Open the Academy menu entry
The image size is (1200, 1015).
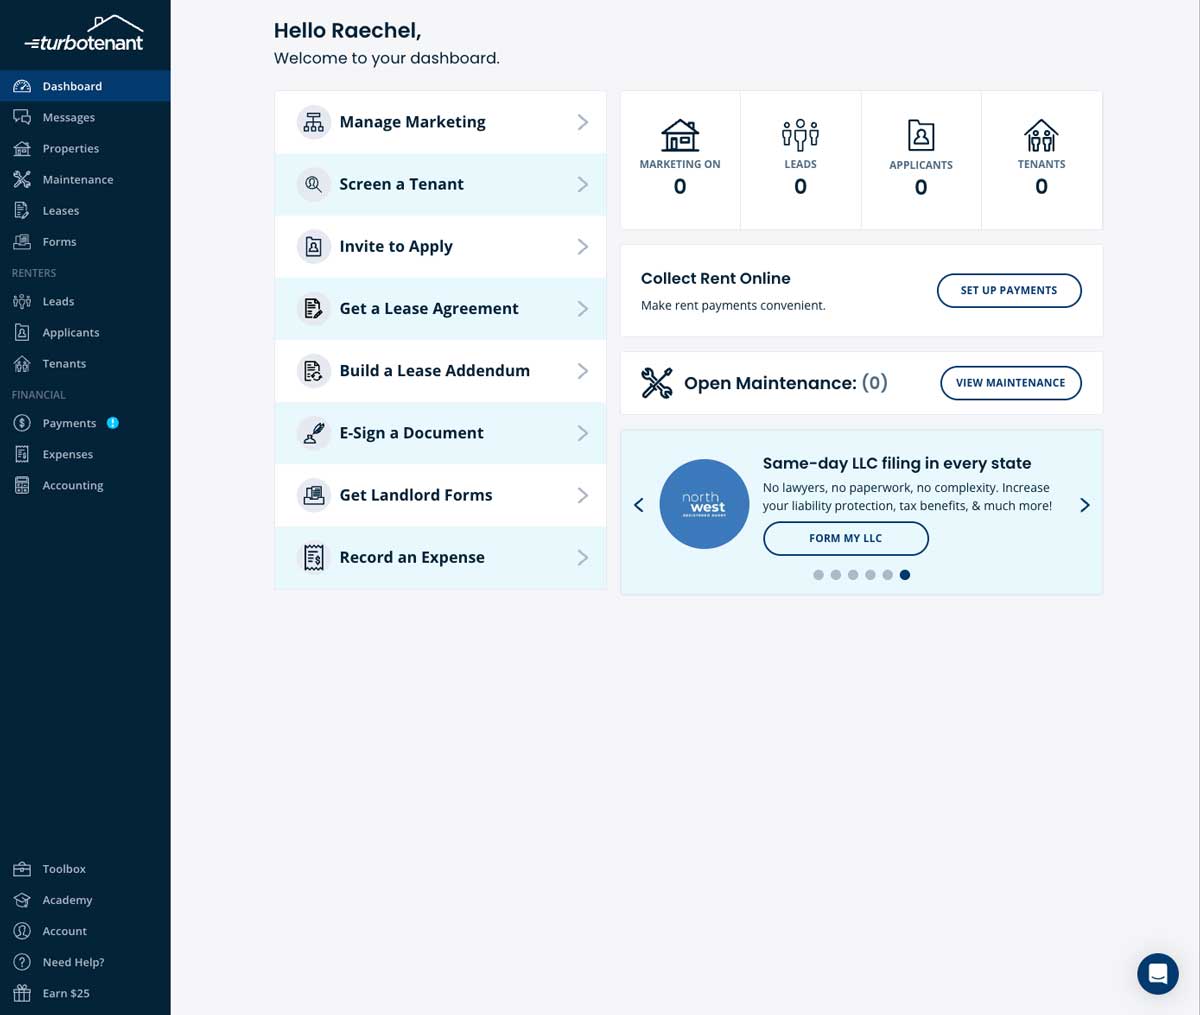(x=66, y=900)
